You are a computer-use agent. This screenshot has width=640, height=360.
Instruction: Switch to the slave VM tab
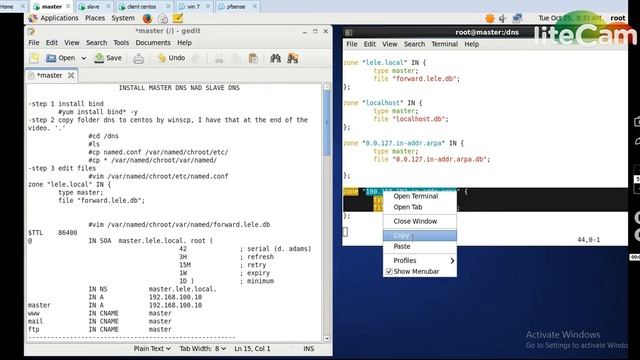pyautogui.click(x=93, y=7)
